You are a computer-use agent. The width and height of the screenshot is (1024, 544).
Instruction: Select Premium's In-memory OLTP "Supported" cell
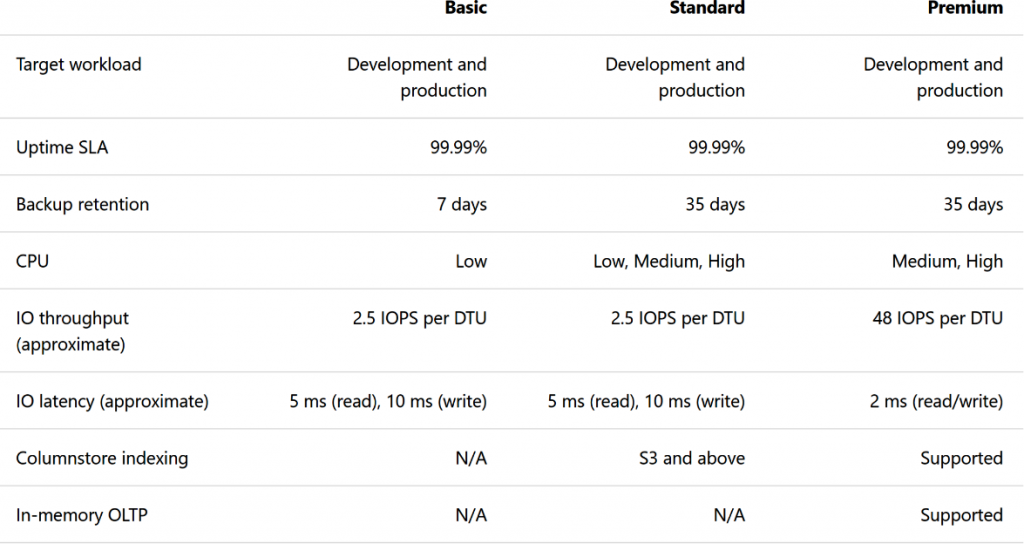[961, 515]
